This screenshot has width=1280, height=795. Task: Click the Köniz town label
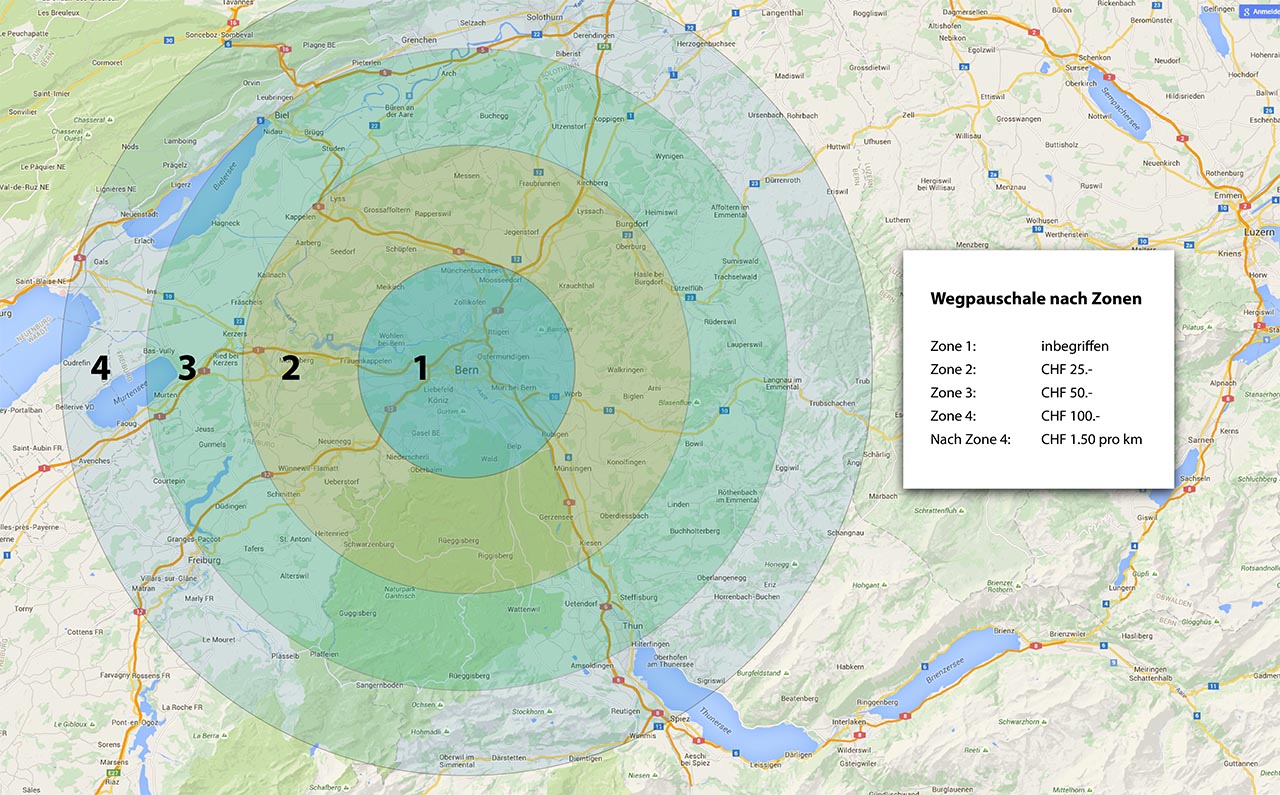tap(440, 398)
